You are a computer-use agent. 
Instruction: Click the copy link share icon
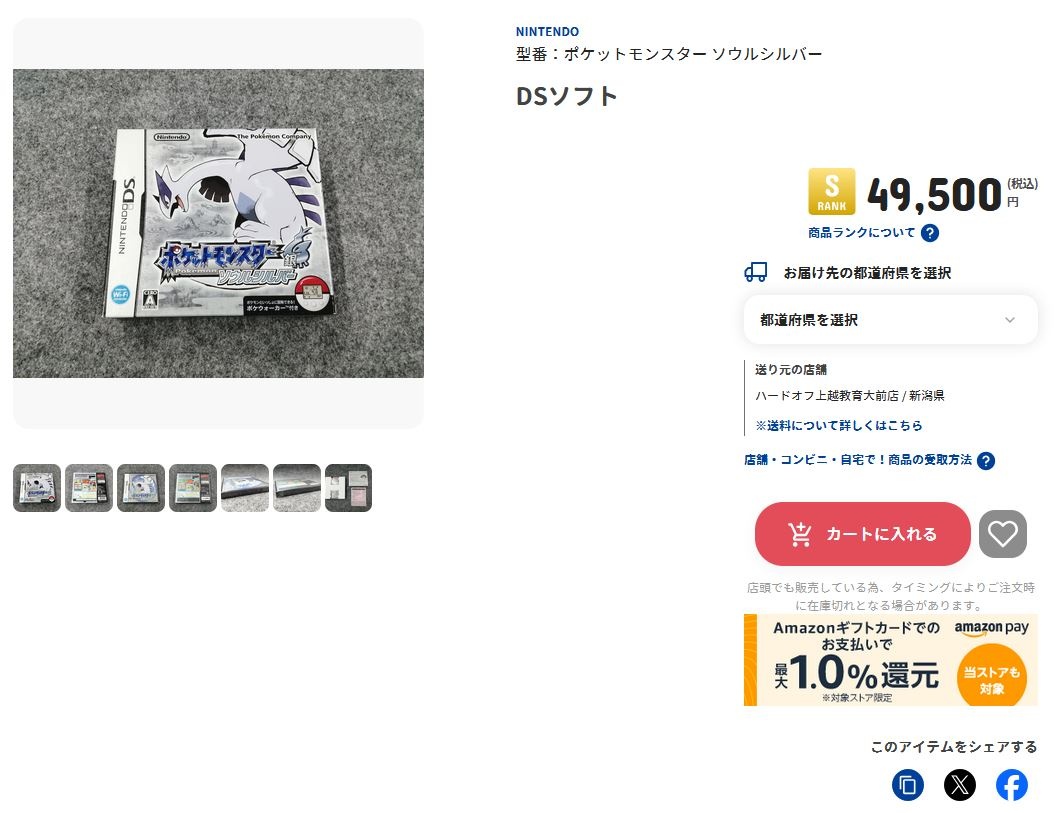click(x=908, y=785)
